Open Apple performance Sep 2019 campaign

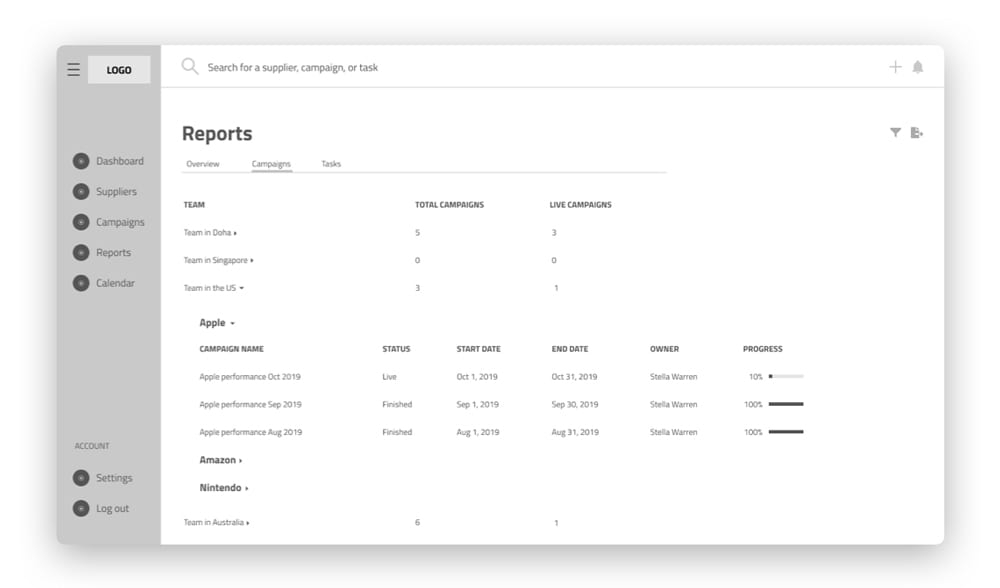(x=251, y=404)
